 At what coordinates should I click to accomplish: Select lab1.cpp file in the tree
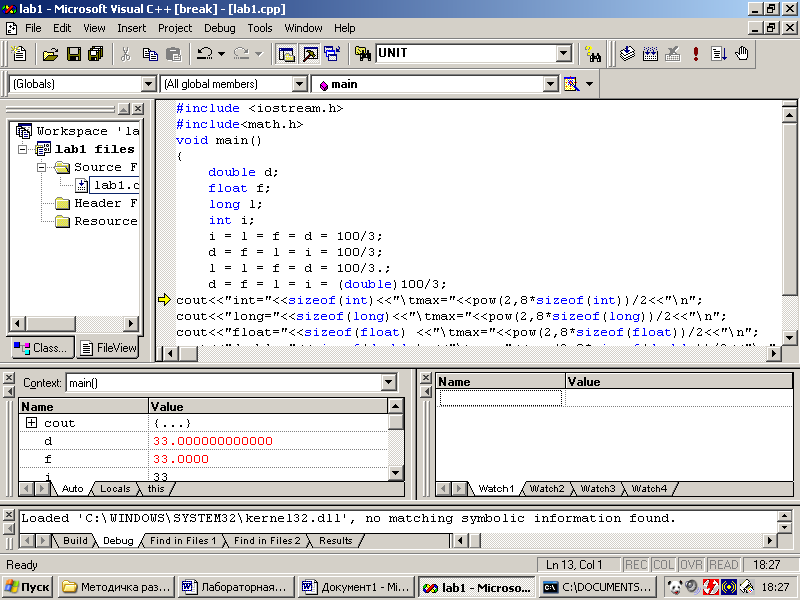tap(114, 185)
